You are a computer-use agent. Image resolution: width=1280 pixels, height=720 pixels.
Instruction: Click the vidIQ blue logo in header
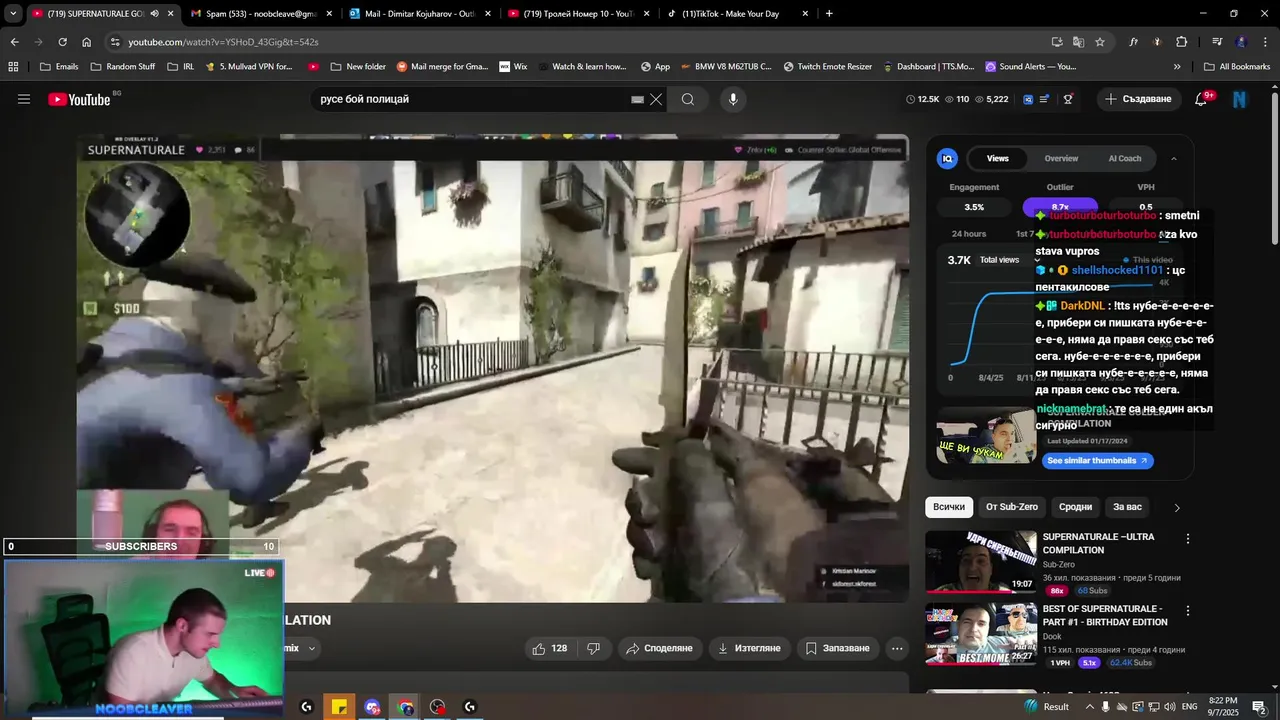click(x=1029, y=99)
